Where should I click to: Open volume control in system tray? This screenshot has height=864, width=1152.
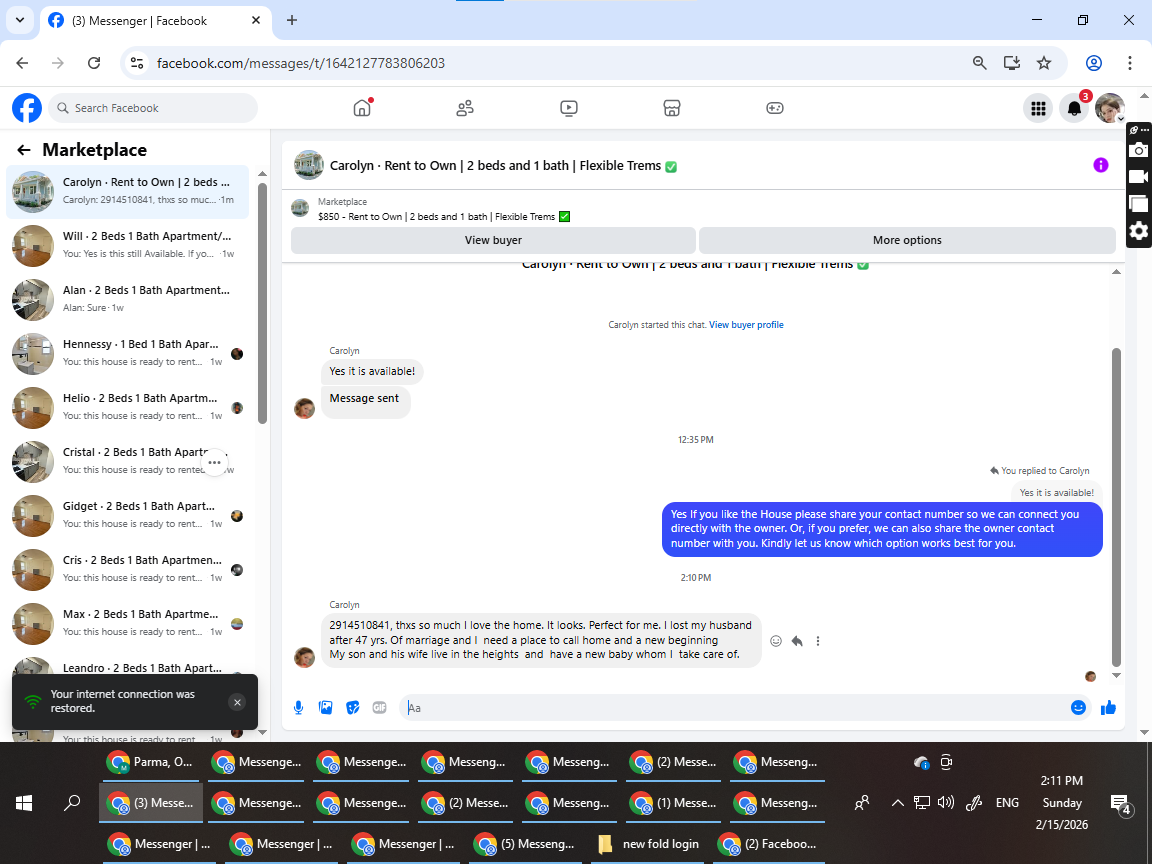pos(946,803)
